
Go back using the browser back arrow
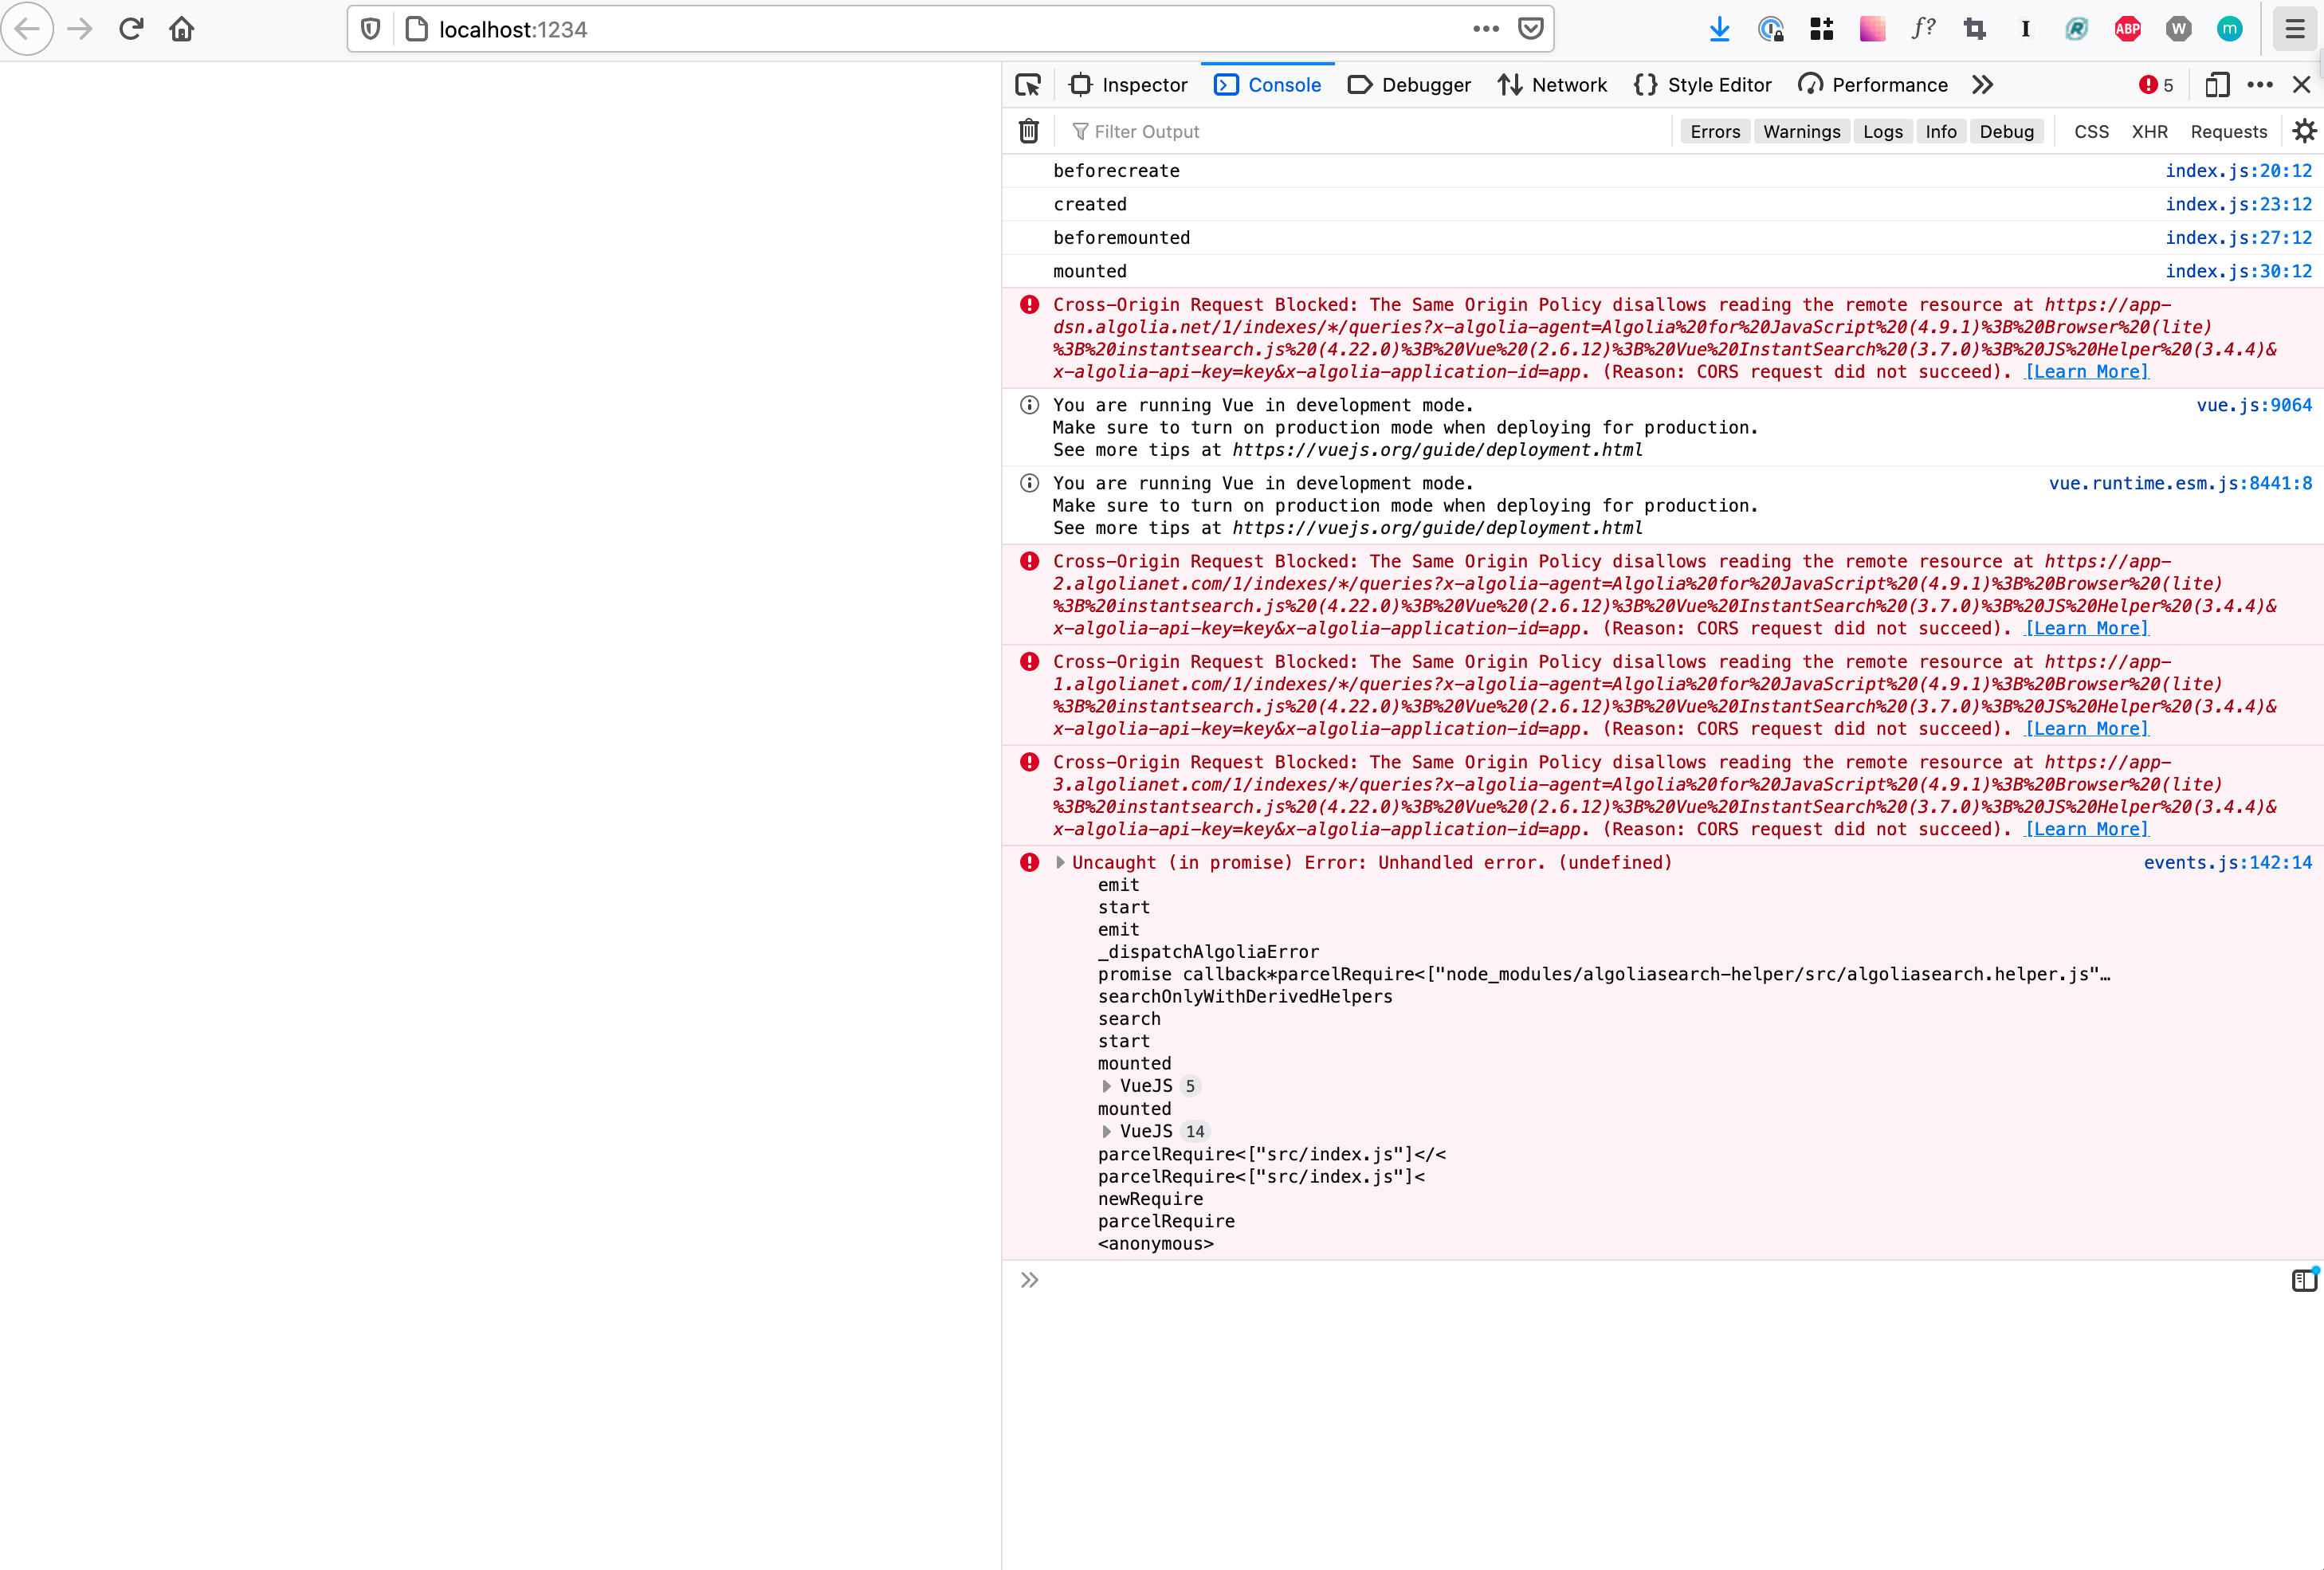(x=27, y=29)
